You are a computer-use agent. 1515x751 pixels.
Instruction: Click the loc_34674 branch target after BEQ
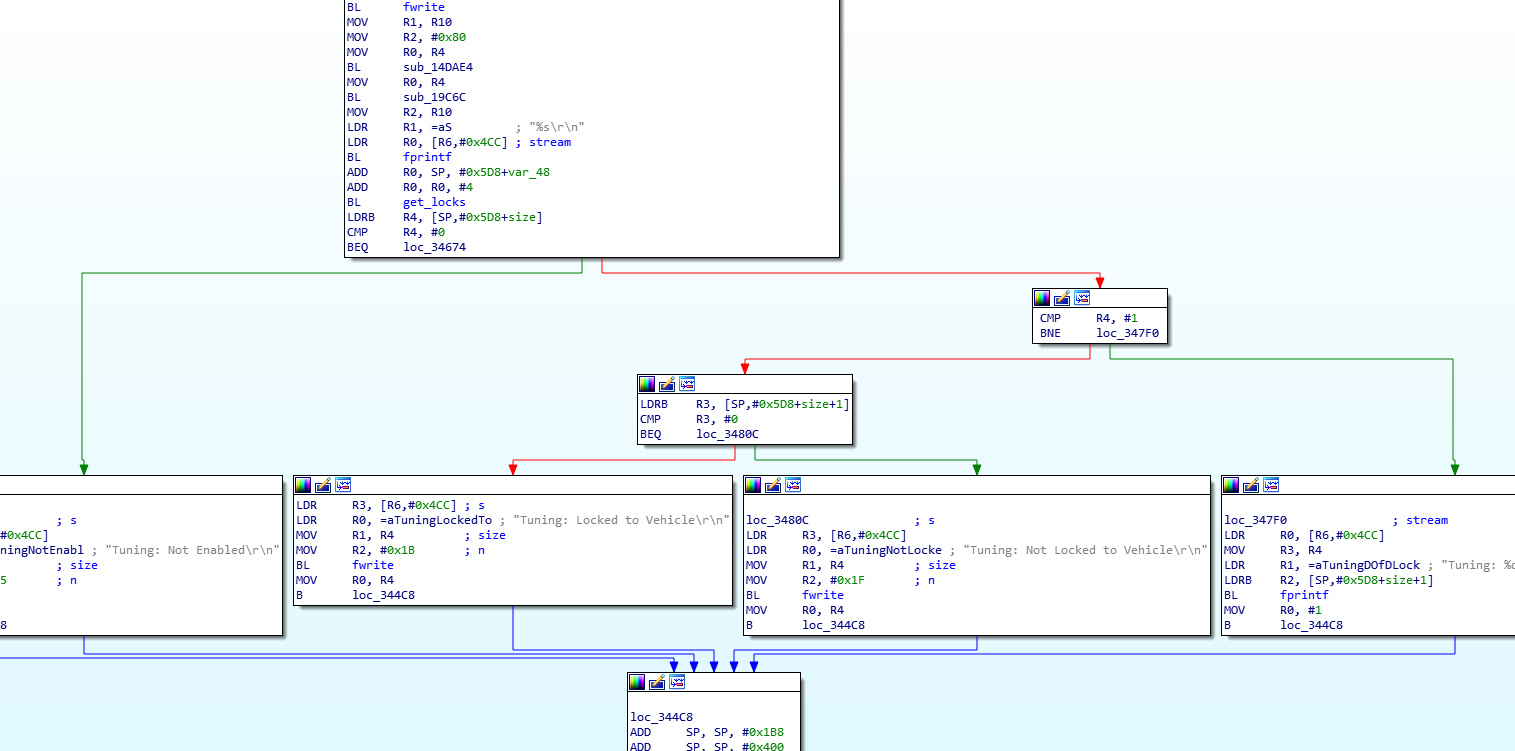(434, 247)
